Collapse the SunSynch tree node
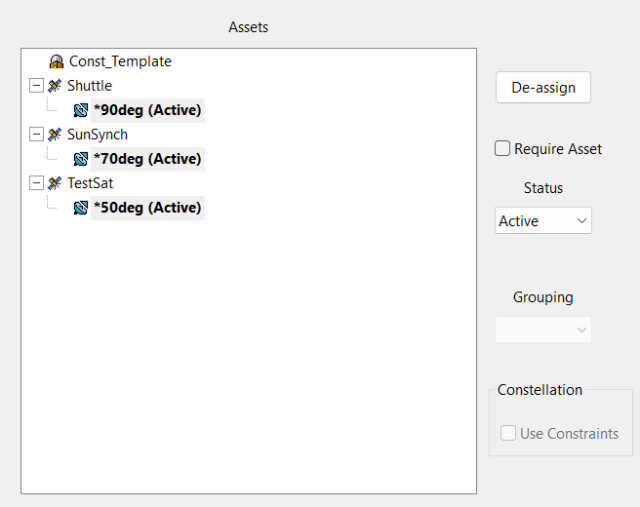The image size is (640, 507). click(37, 135)
